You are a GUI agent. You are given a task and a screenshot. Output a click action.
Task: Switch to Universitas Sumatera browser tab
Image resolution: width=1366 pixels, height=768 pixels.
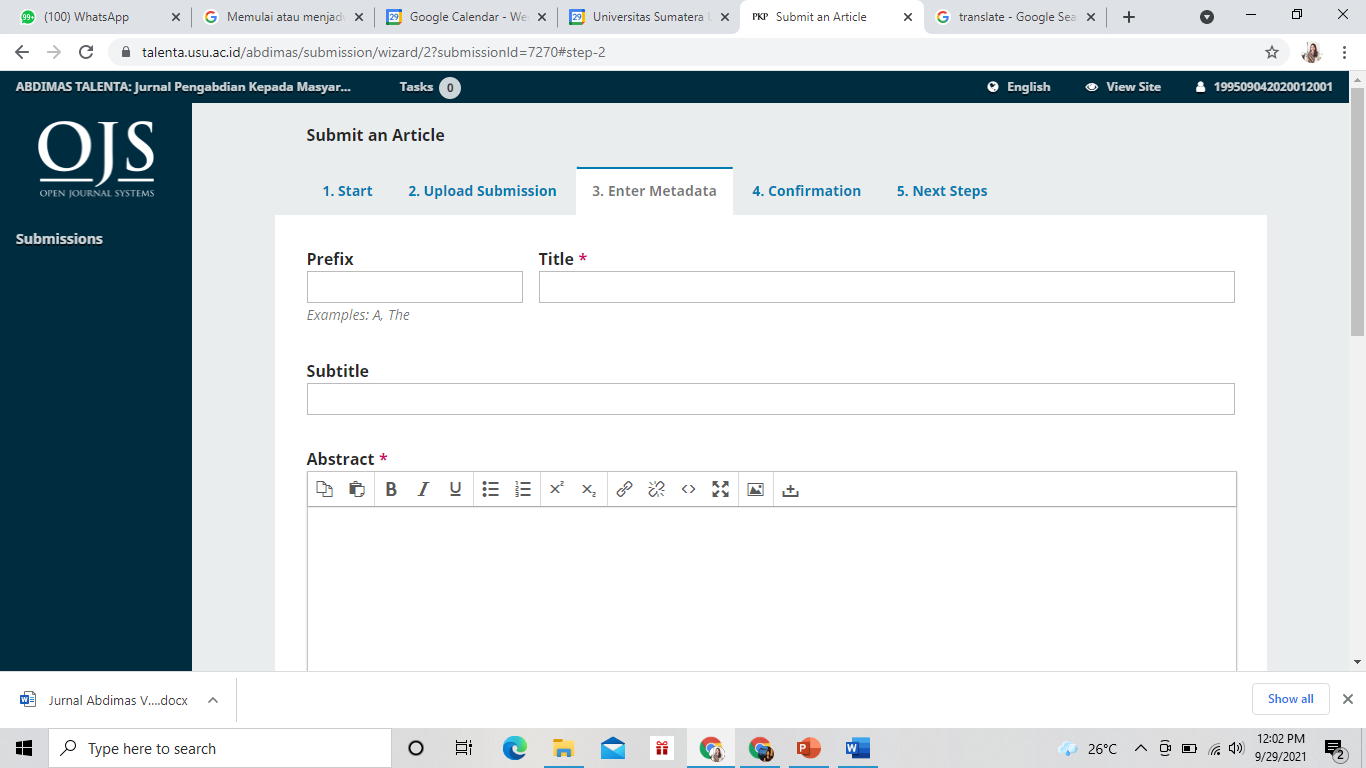point(649,17)
